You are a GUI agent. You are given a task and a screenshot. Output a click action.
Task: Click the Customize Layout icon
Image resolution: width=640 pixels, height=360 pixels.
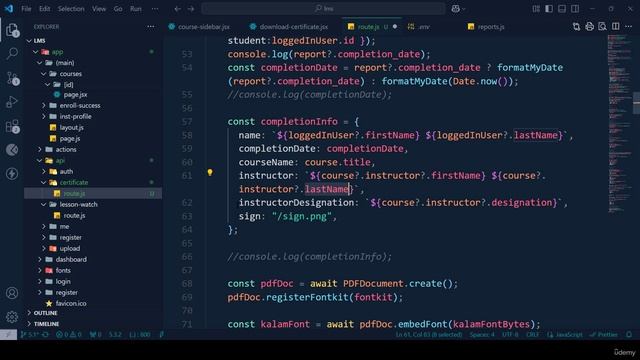536,9
